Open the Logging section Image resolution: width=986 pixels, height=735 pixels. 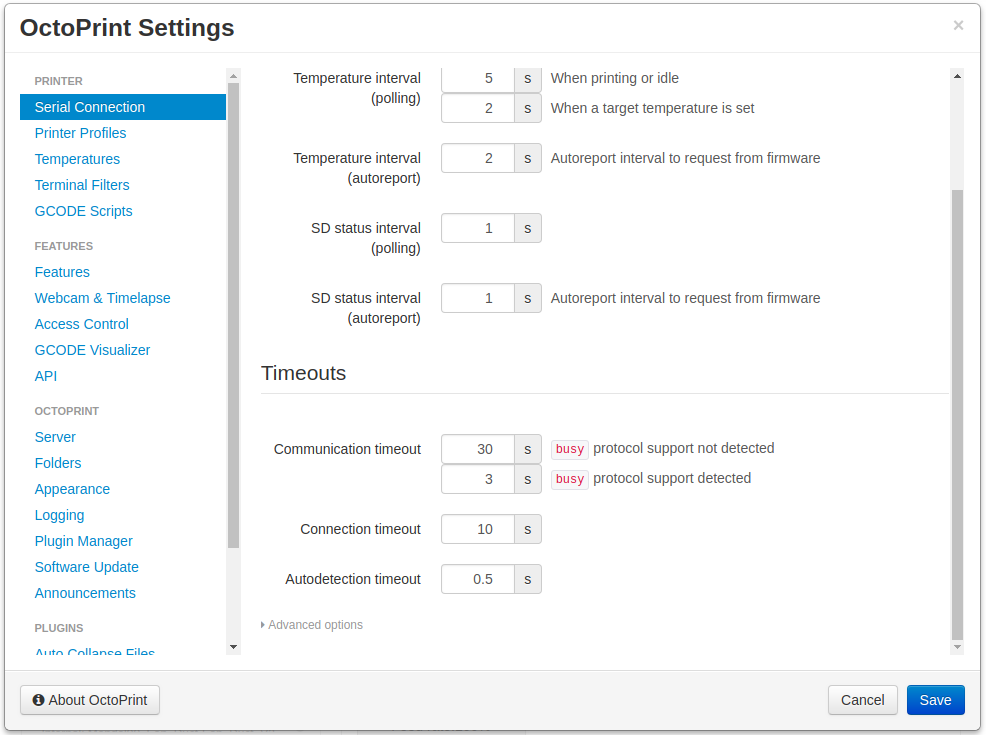59,514
